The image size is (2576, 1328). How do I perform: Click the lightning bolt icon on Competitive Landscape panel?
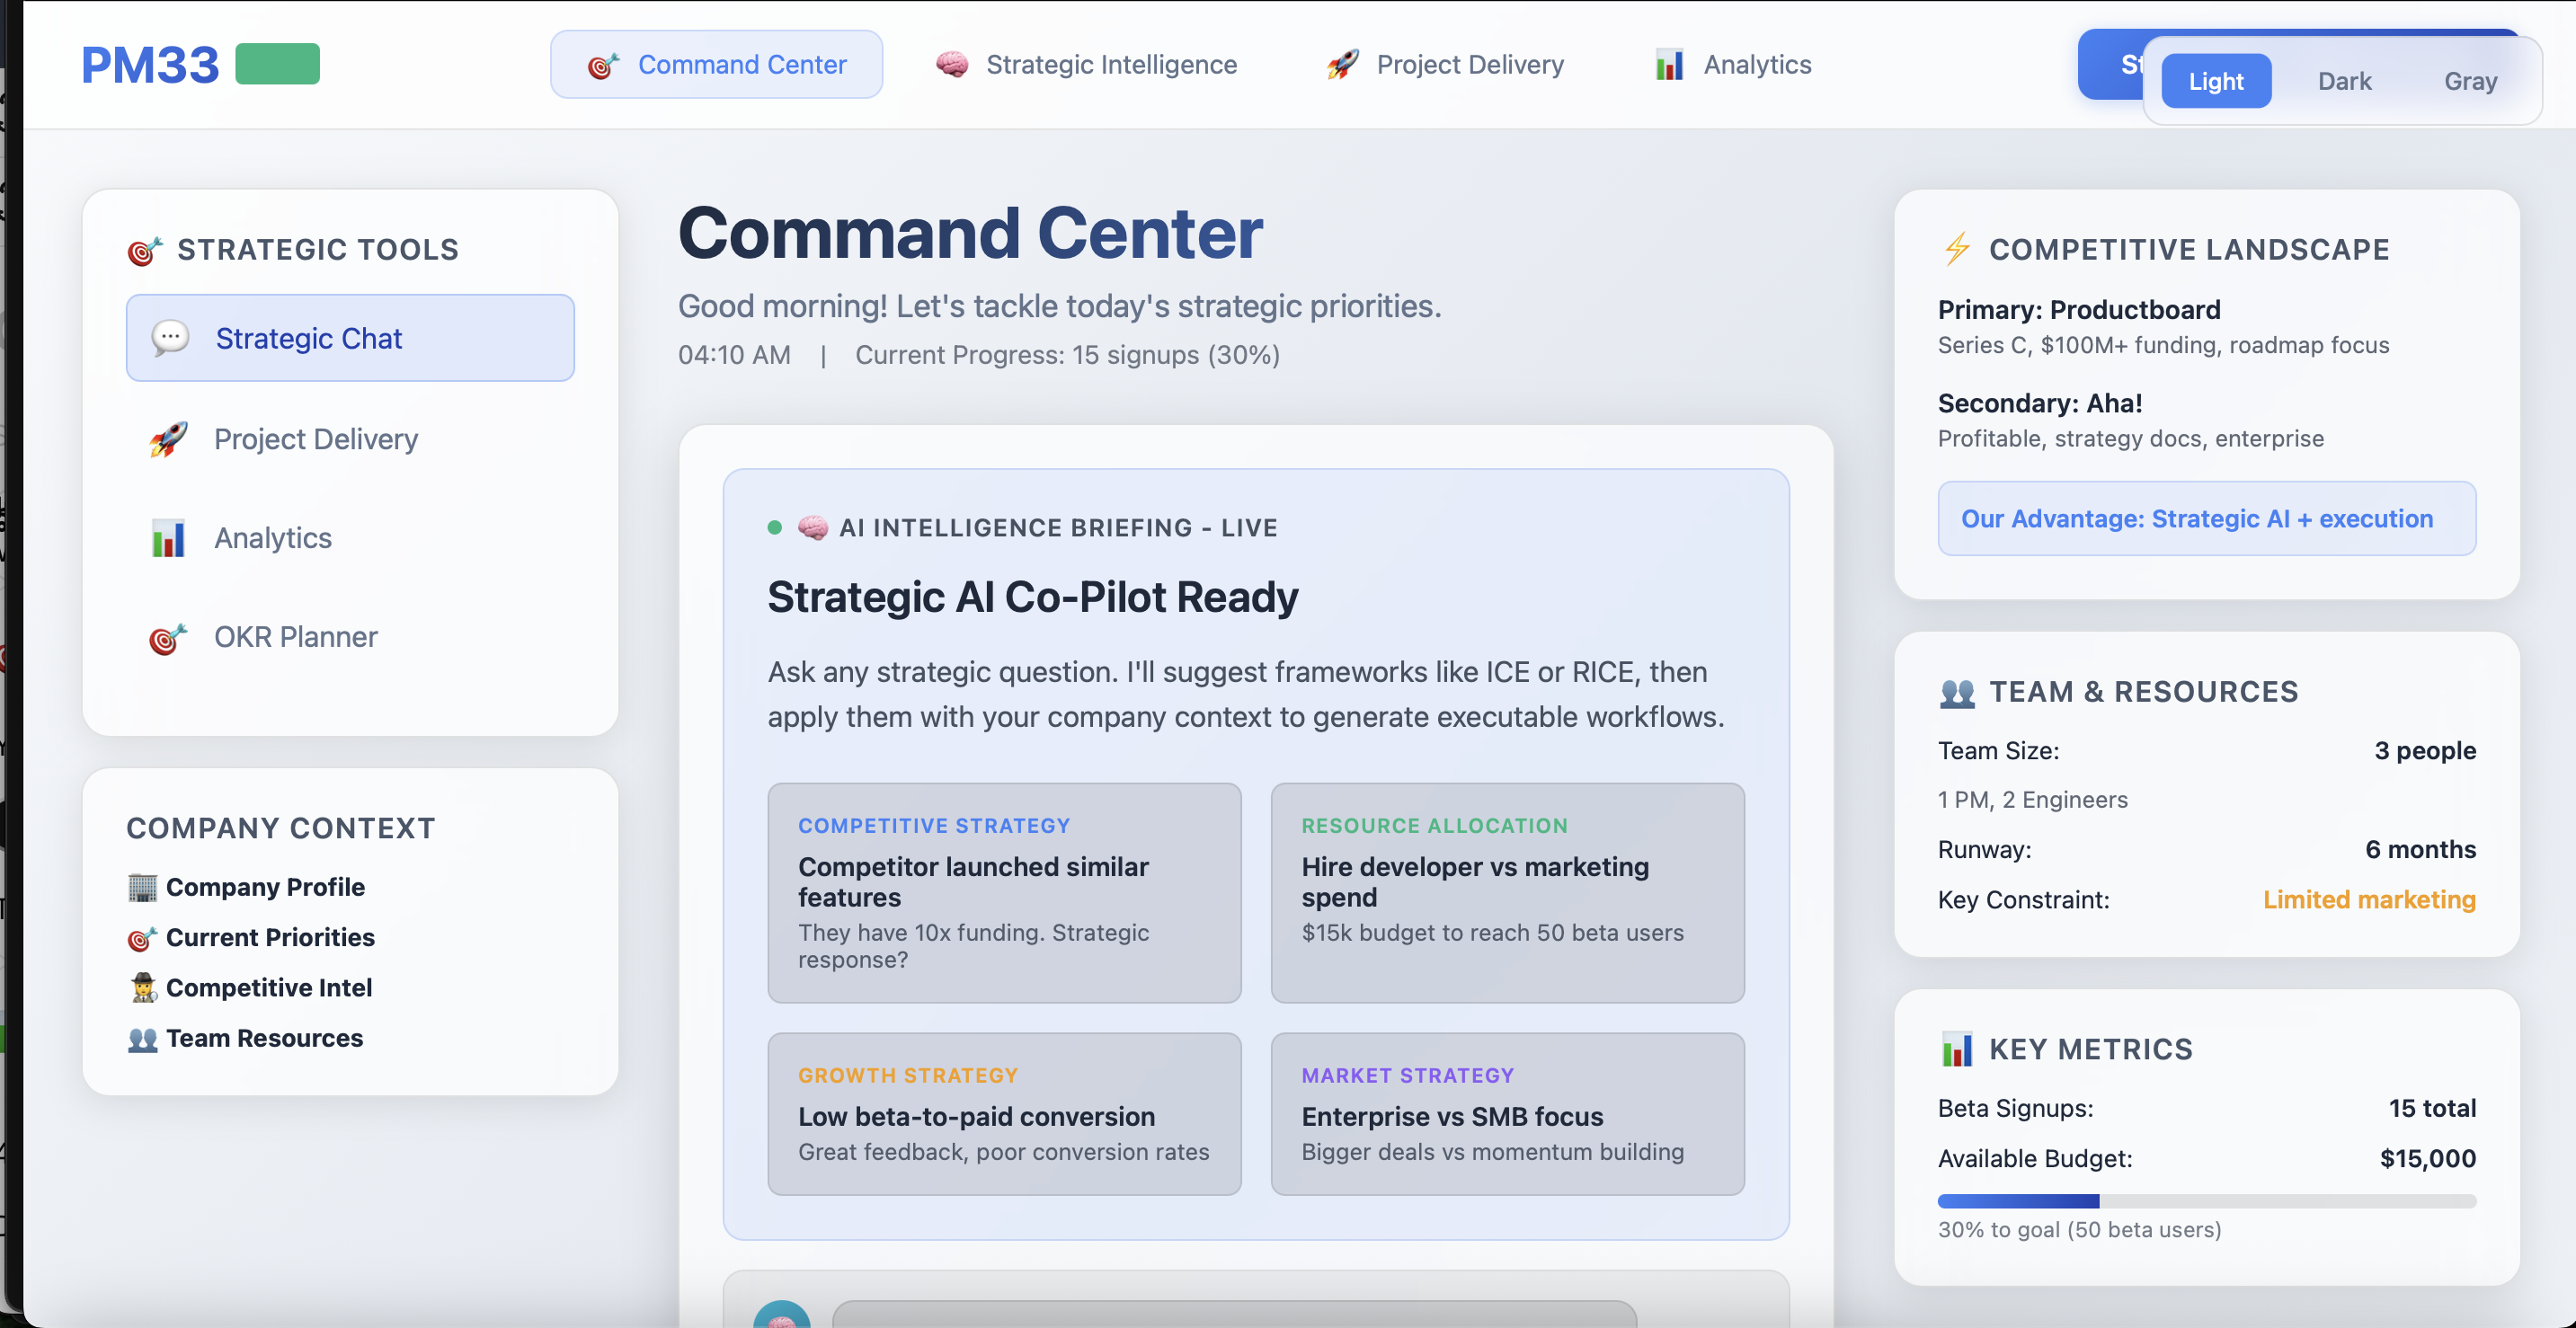(1957, 249)
